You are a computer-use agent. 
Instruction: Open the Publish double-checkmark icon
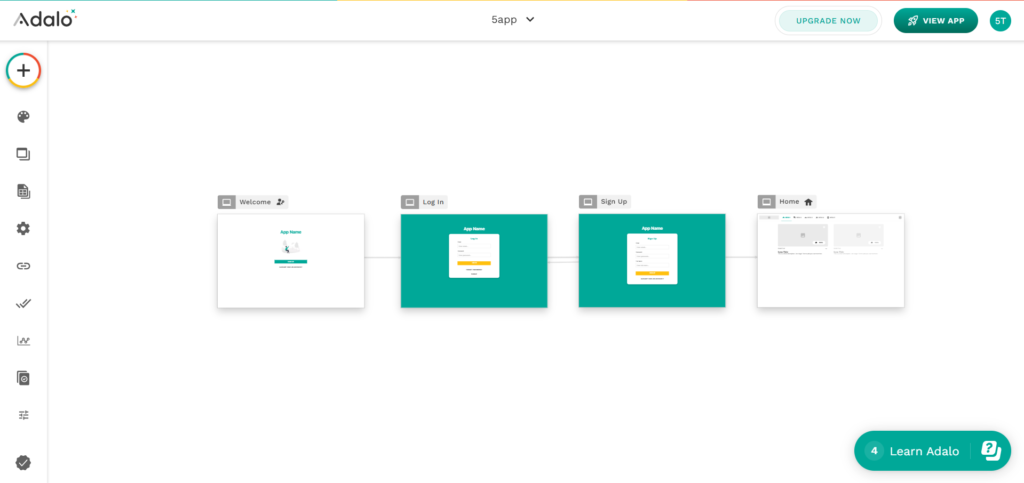pyautogui.click(x=24, y=304)
